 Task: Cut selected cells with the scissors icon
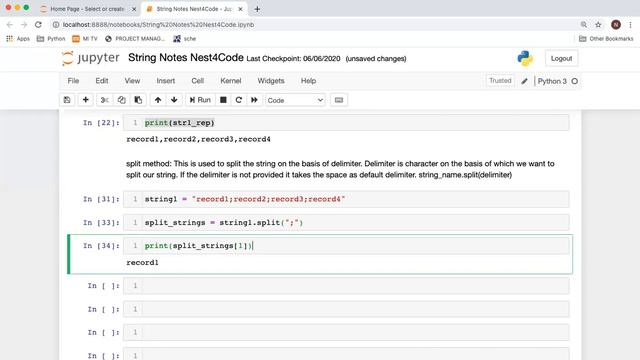pyautogui.click(x=104, y=100)
